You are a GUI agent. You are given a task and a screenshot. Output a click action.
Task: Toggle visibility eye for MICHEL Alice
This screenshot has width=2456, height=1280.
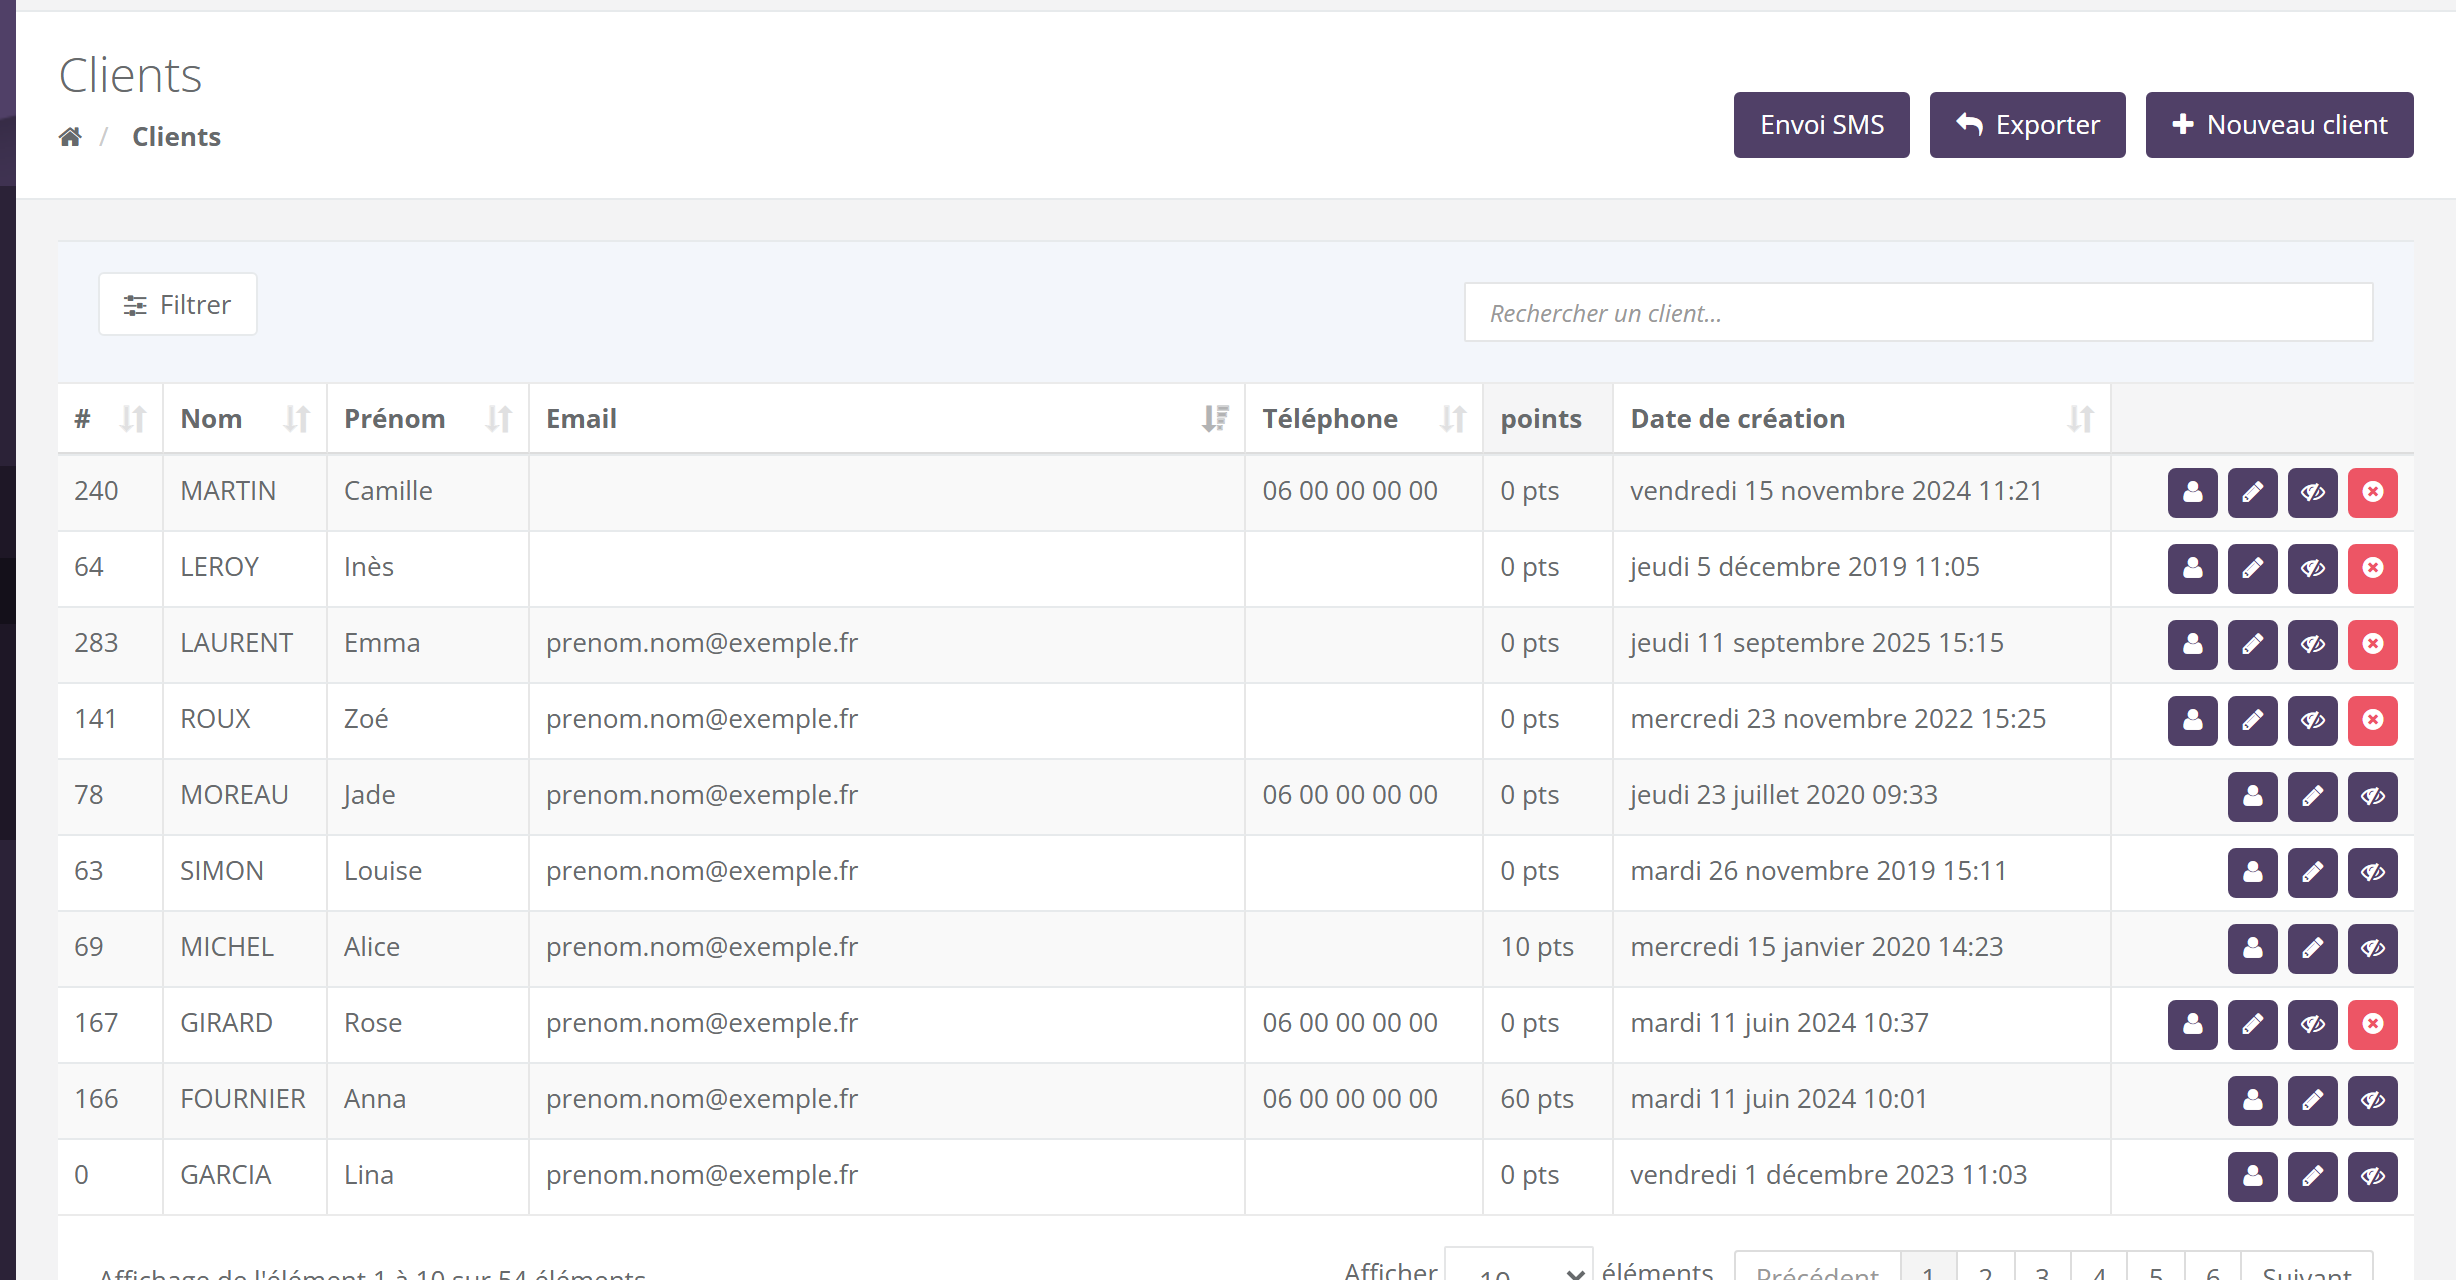click(2372, 948)
